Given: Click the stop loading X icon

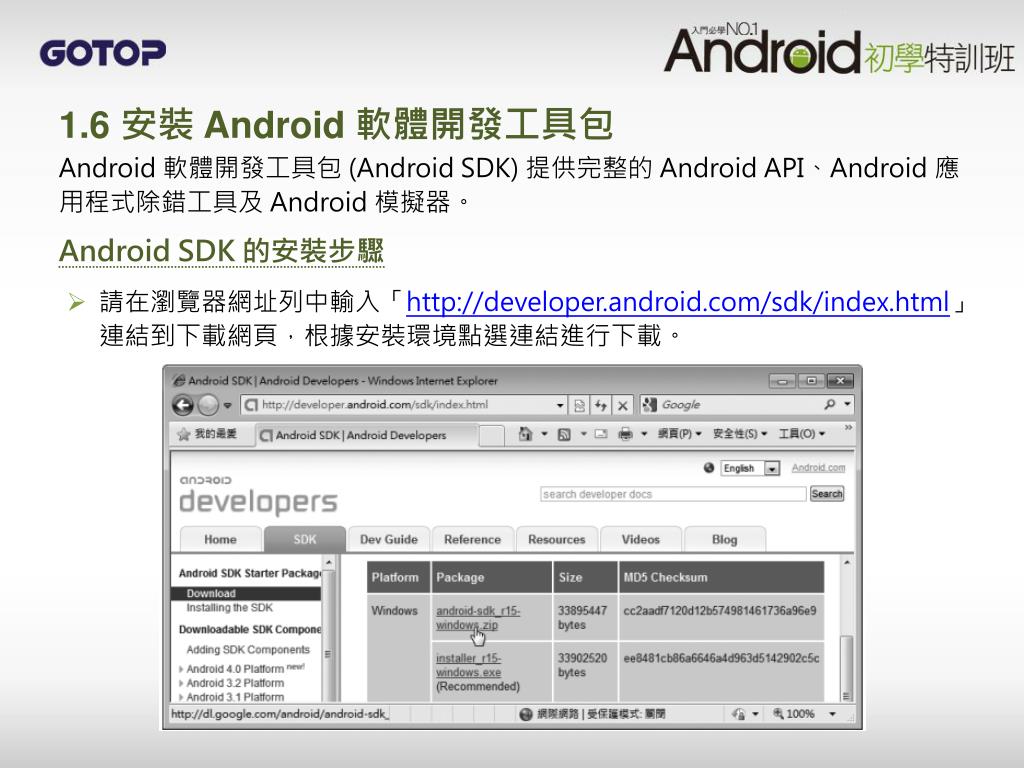Looking at the screenshot, I should coord(623,406).
